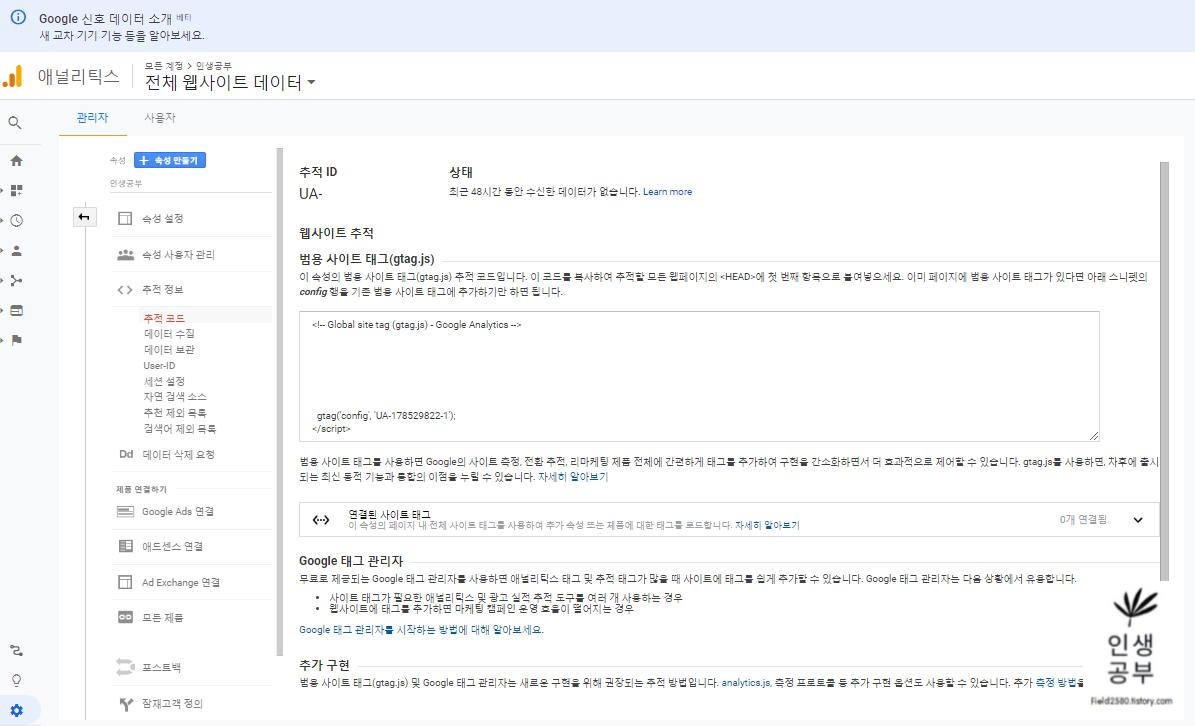The width and height of the screenshot is (1195, 726).
Task: Click 모든 계정 breadcrumb link
Action: 164,66
